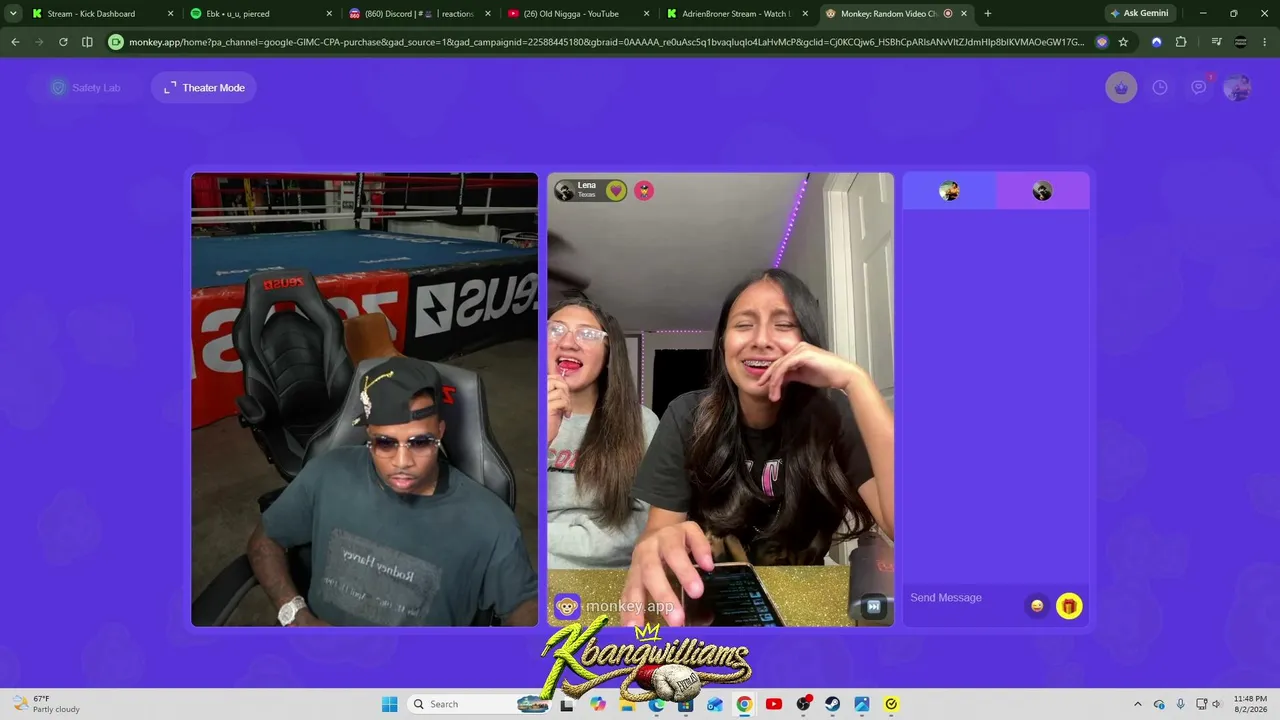Bookmark this page with the star icon

(1123, 42)
